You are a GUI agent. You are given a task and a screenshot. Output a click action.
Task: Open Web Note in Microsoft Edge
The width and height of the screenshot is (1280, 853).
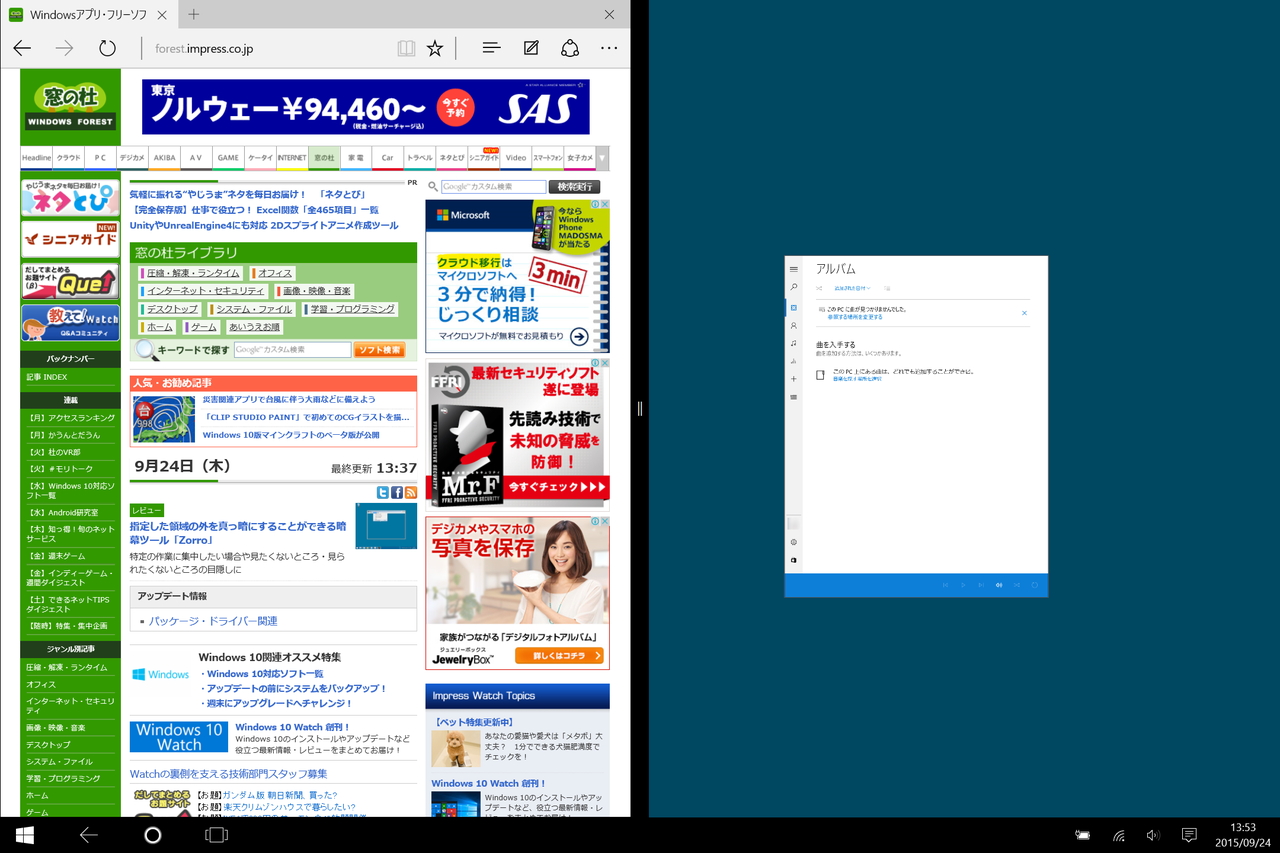point(530,48)
